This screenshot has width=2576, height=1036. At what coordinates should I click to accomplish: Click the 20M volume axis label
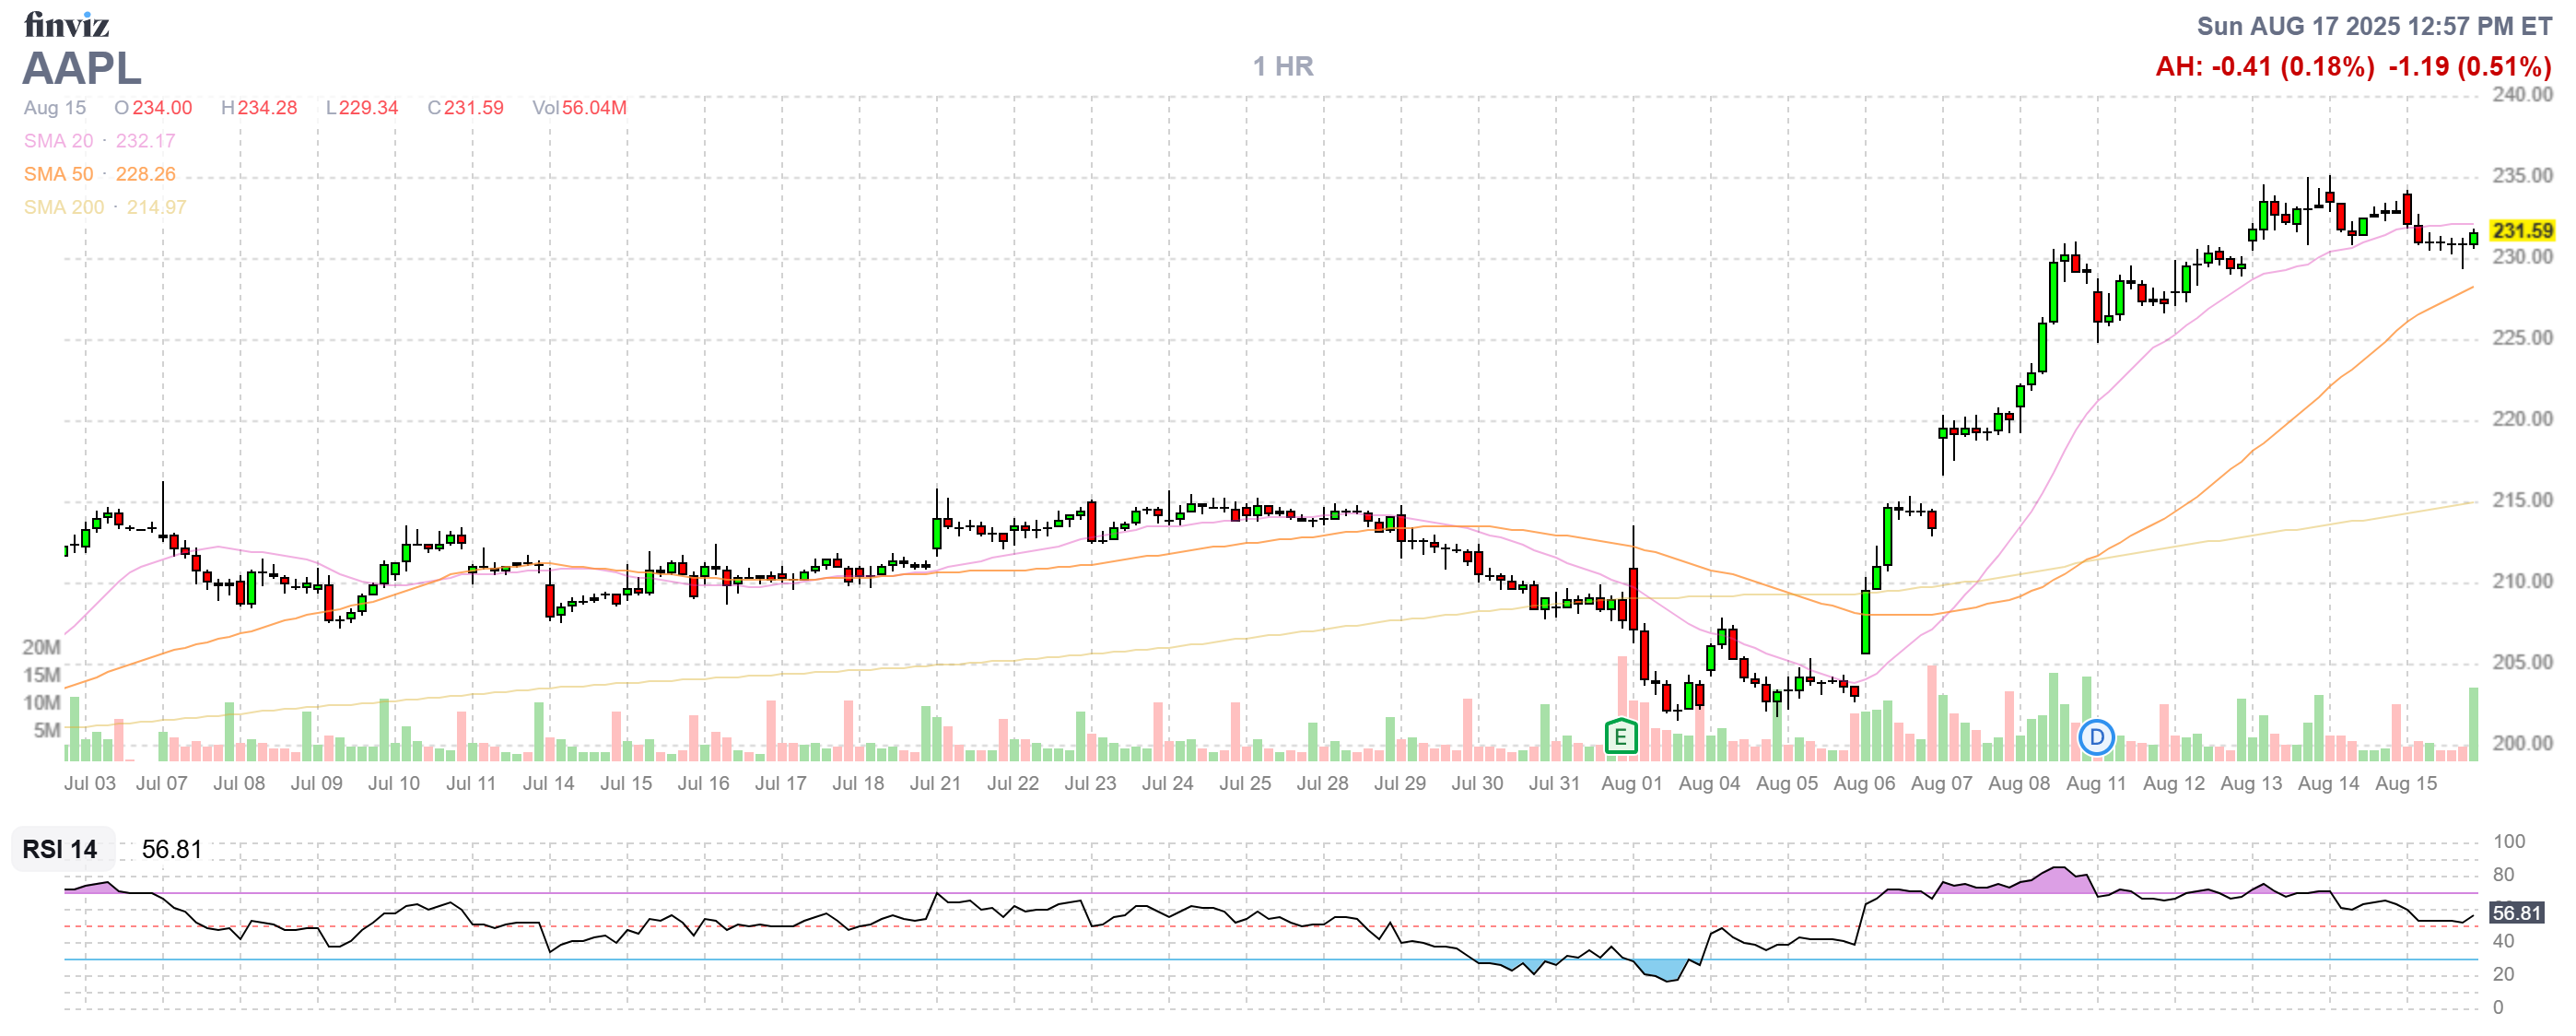[41, 647]
